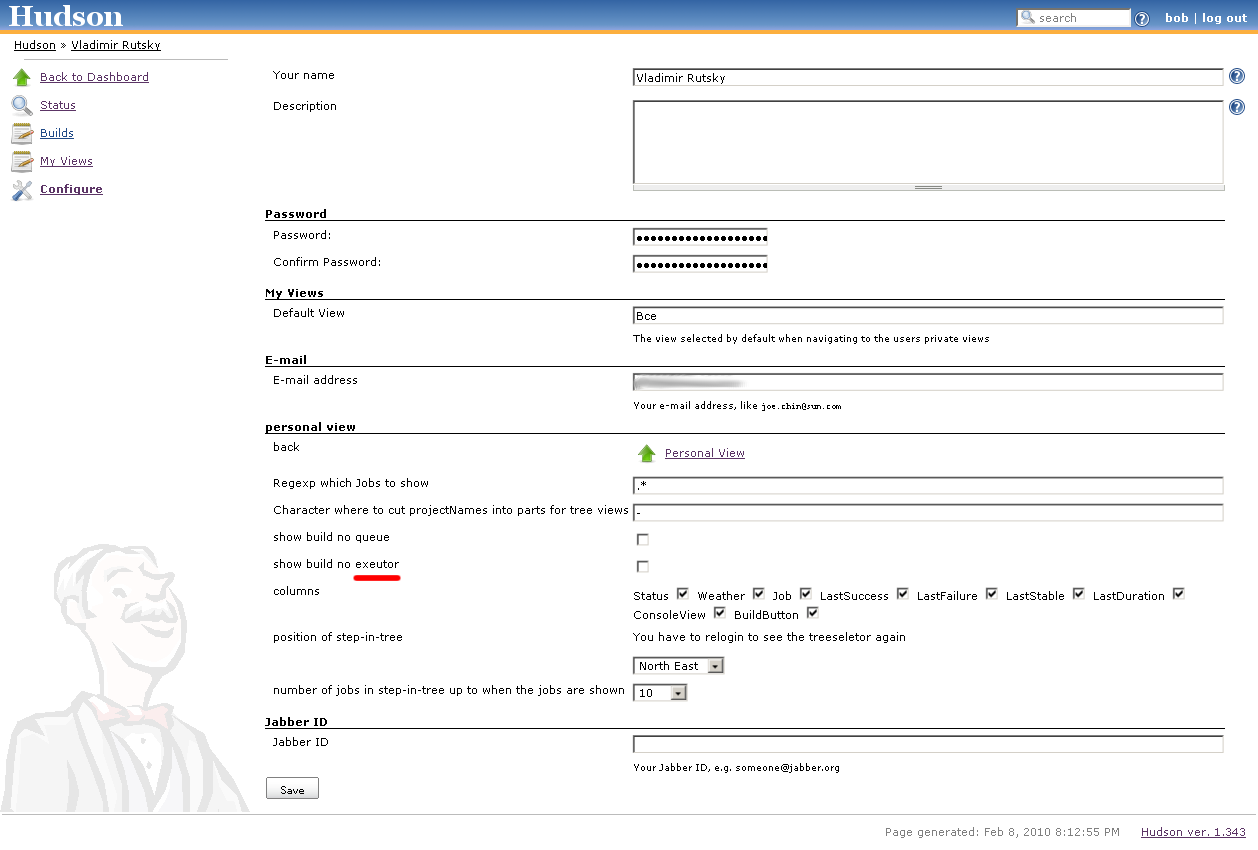Image resolution: width=1258 pixels, height=850 pixels.
Task: Open the Builds link in sidebar
Action: (57, 134)
